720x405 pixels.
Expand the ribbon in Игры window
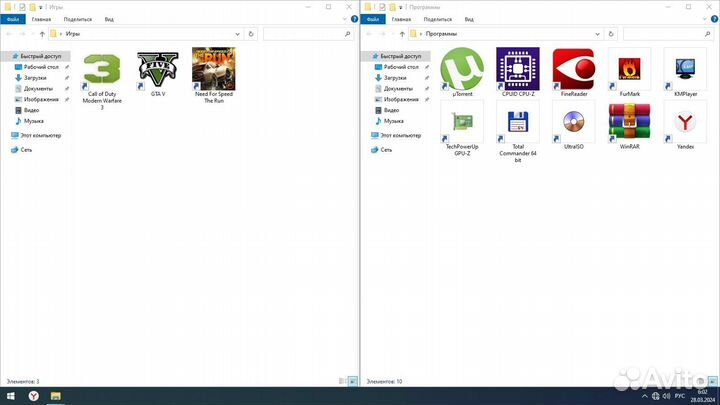[344, 19]
